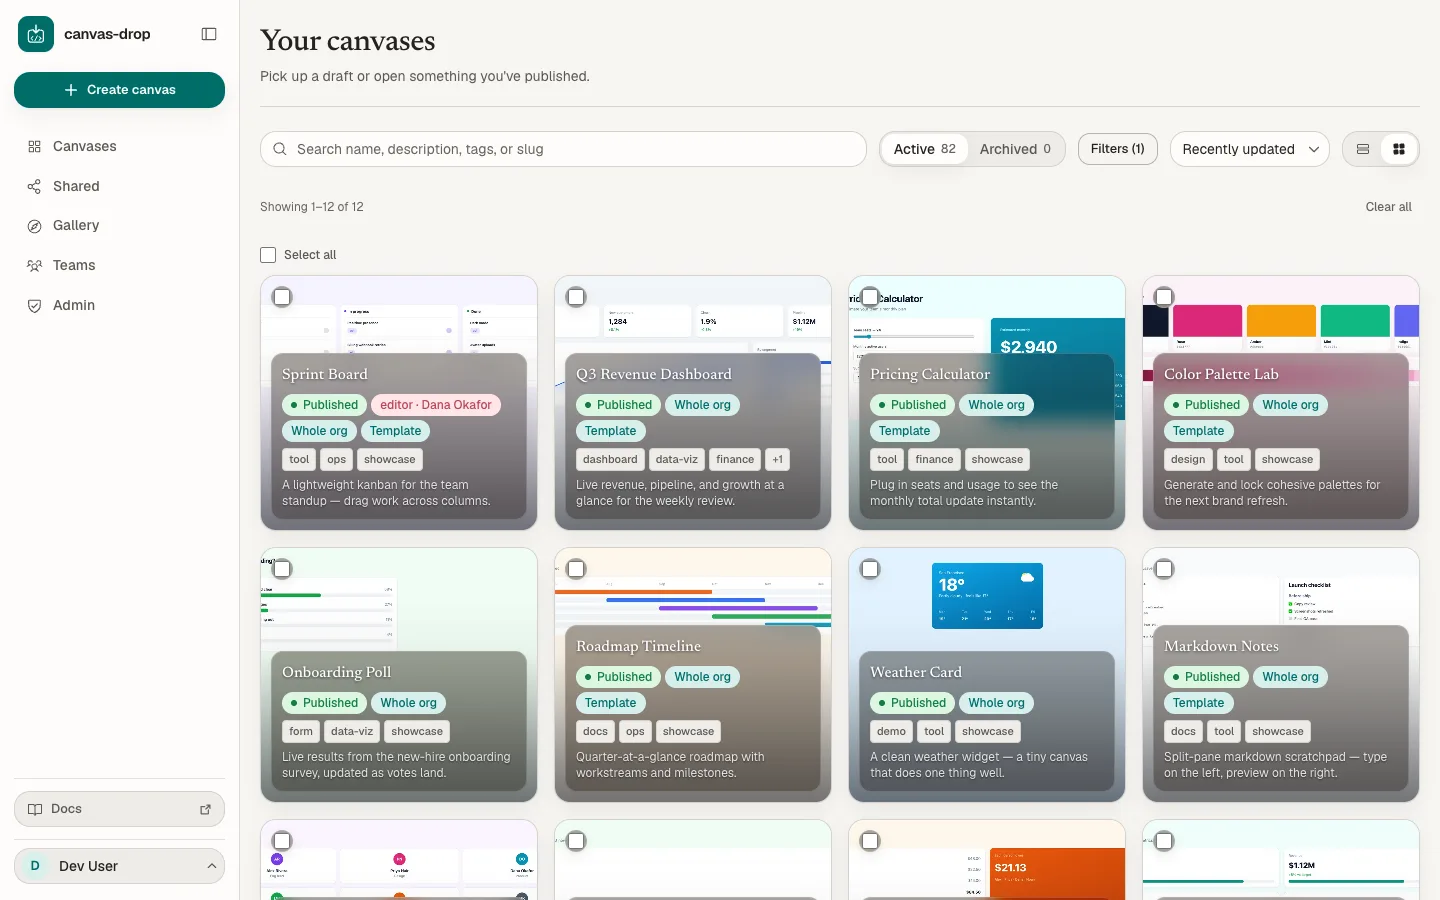Click the Markdown Notes title

[x=1221, y=646]
